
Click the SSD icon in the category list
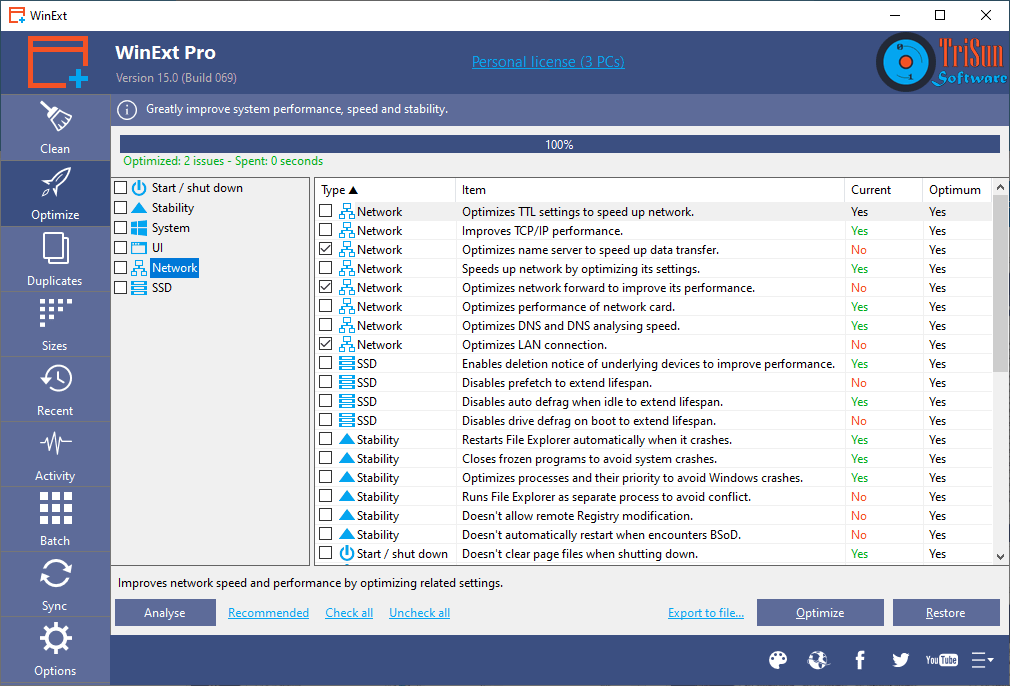pos(139,288)
